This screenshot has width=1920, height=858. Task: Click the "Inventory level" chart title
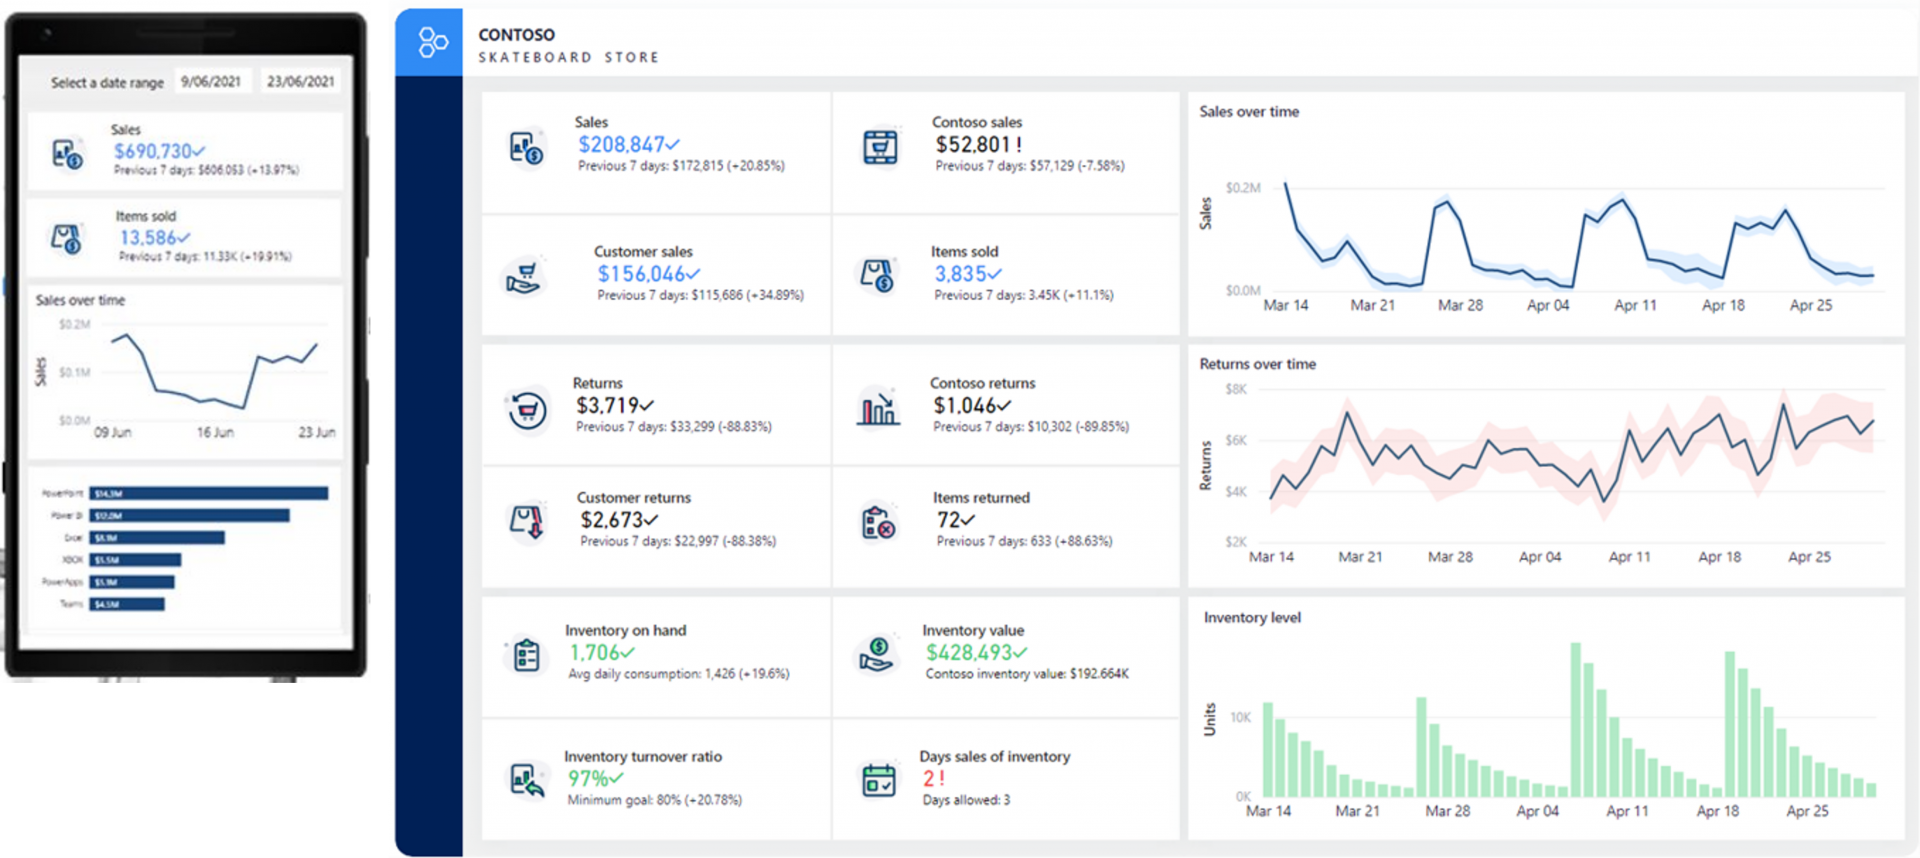coord(1252,618)
